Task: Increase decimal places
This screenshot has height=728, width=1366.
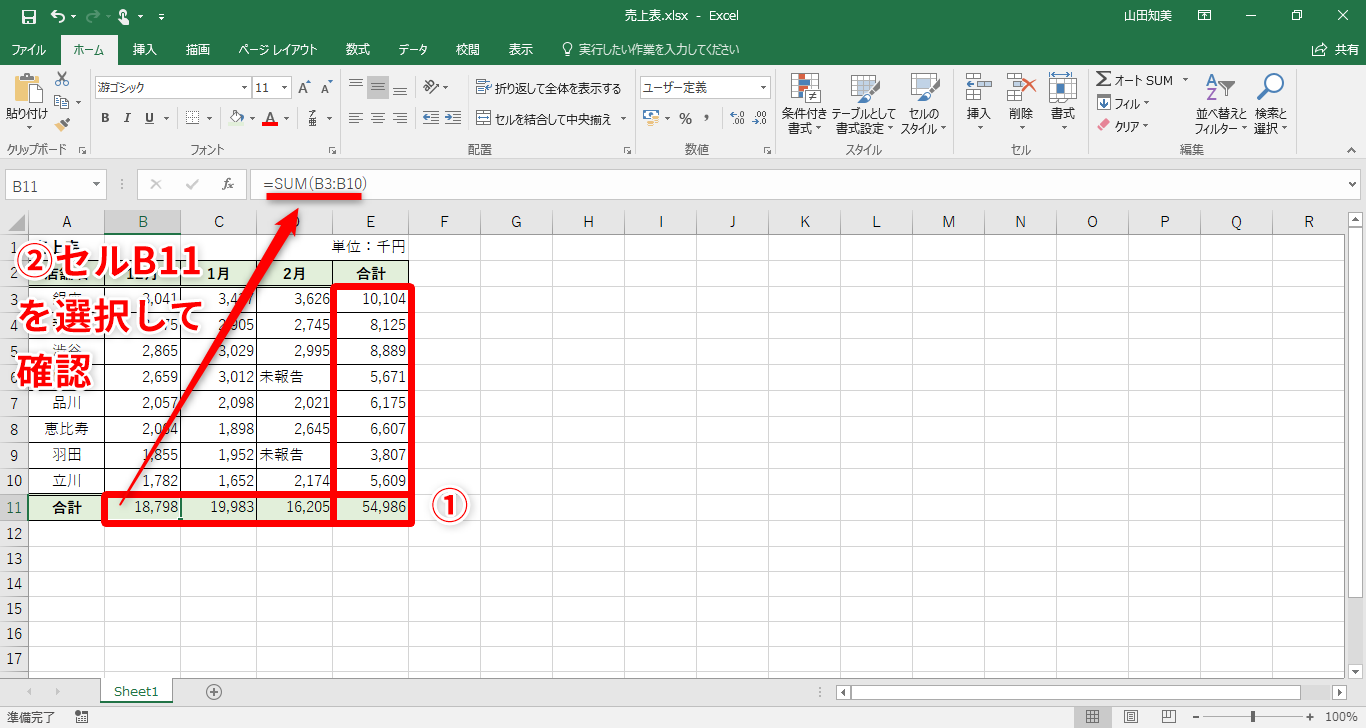Action: click(738, 118)
